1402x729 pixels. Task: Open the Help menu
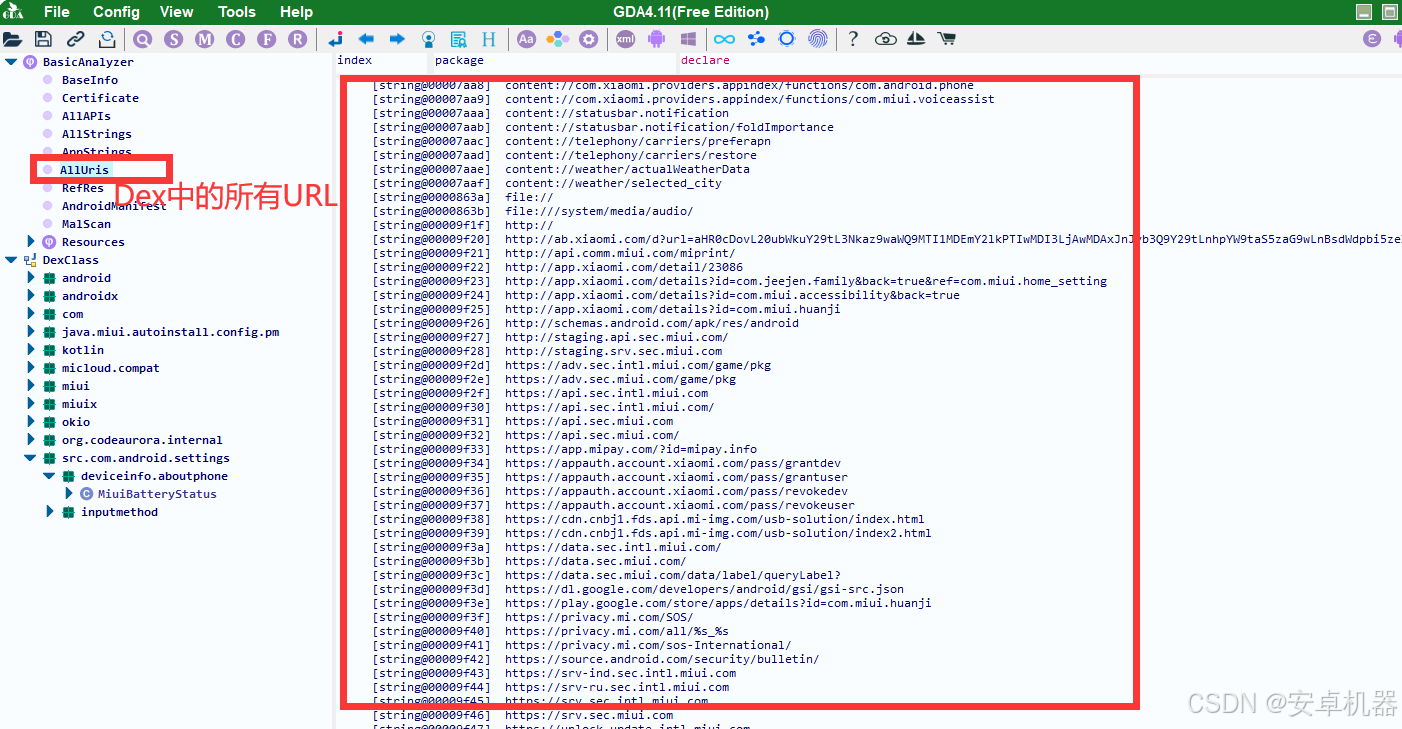(x=296, y=12)
